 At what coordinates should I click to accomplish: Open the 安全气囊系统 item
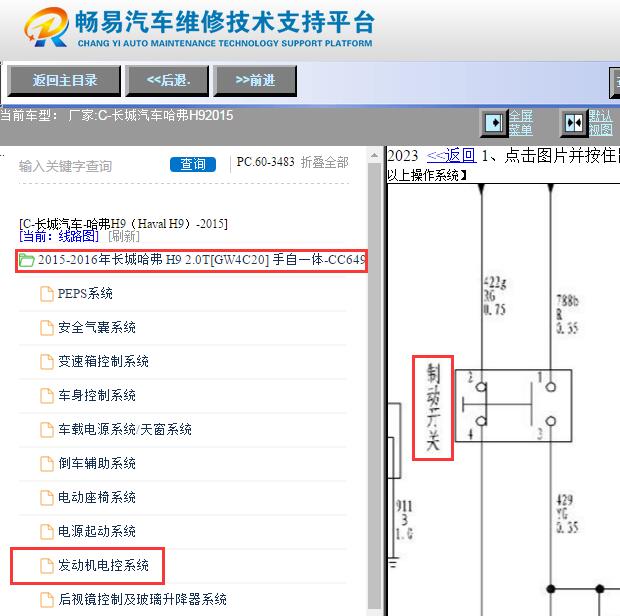(x=97, y=327)
